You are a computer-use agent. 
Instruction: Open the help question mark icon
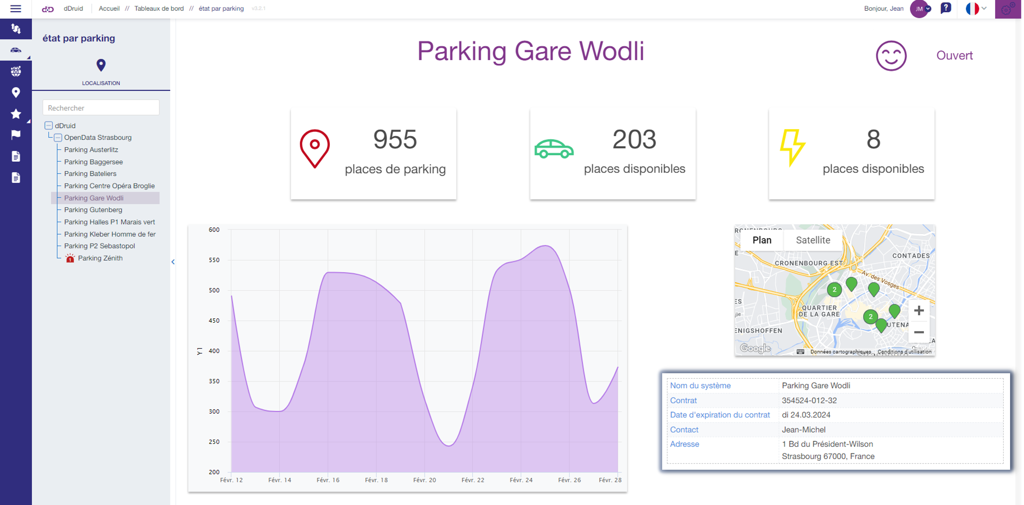[x=945, y=9]
